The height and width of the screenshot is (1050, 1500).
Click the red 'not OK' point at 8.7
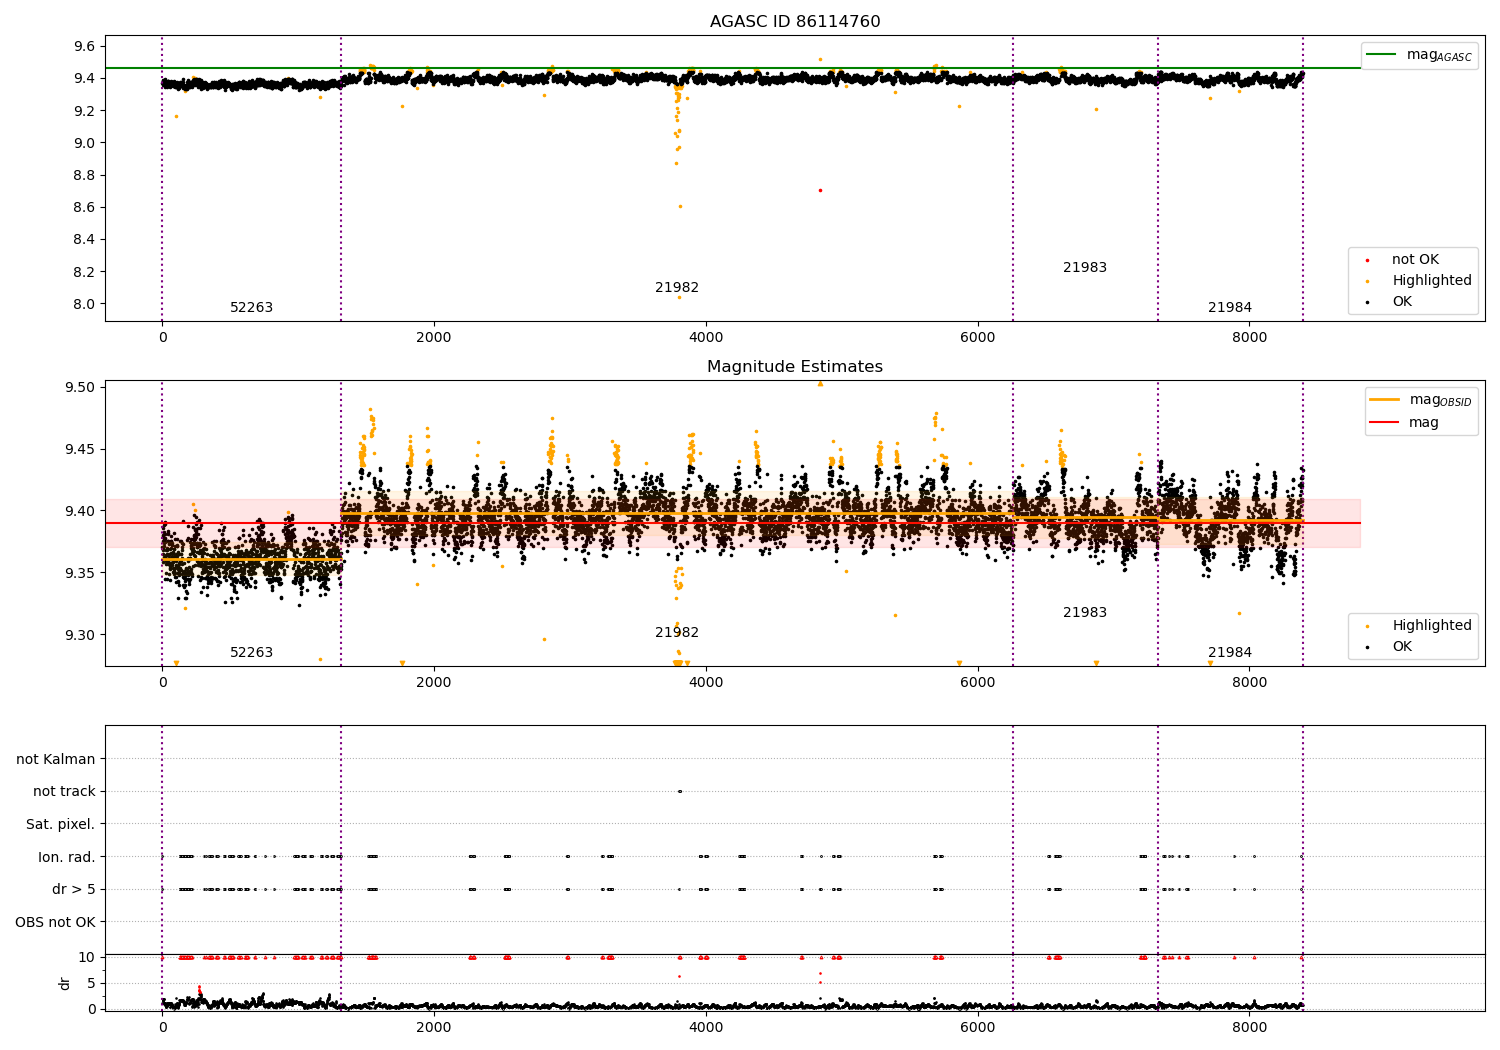(820, 190)
